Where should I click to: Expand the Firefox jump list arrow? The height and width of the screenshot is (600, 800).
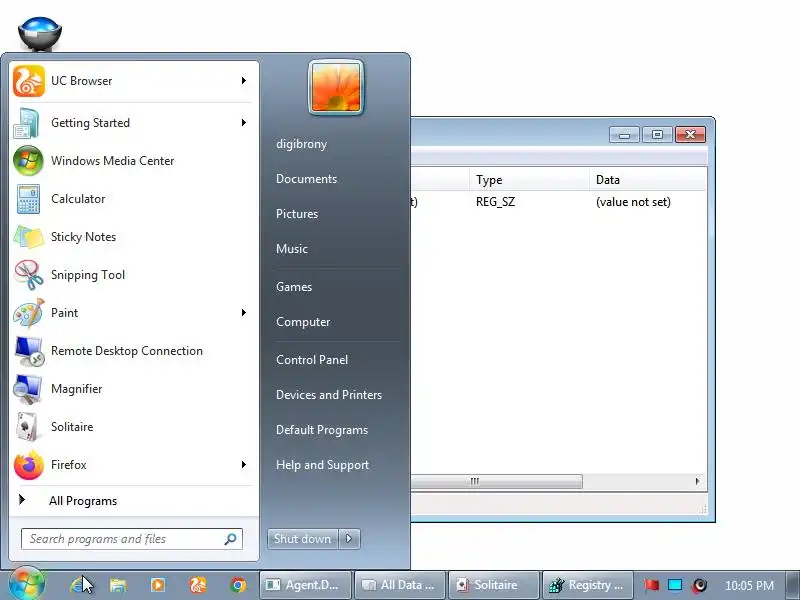coord(244,464)
